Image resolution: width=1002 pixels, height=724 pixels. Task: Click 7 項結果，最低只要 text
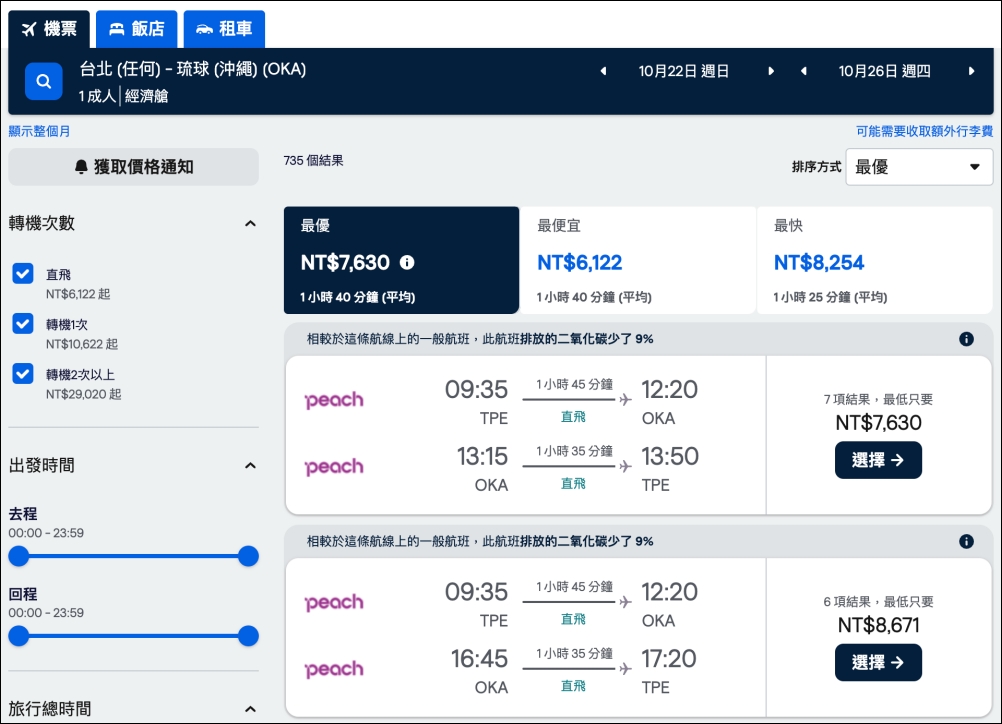point(878,399)
